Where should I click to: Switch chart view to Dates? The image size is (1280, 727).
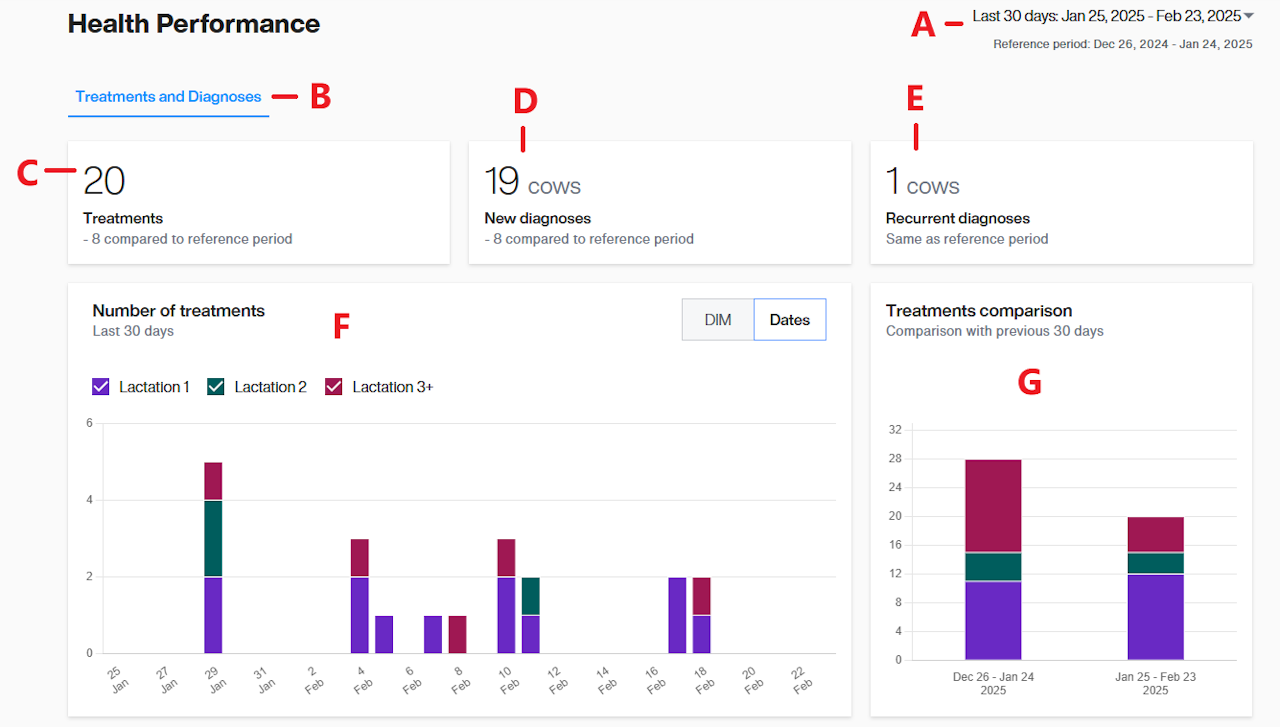789,320
